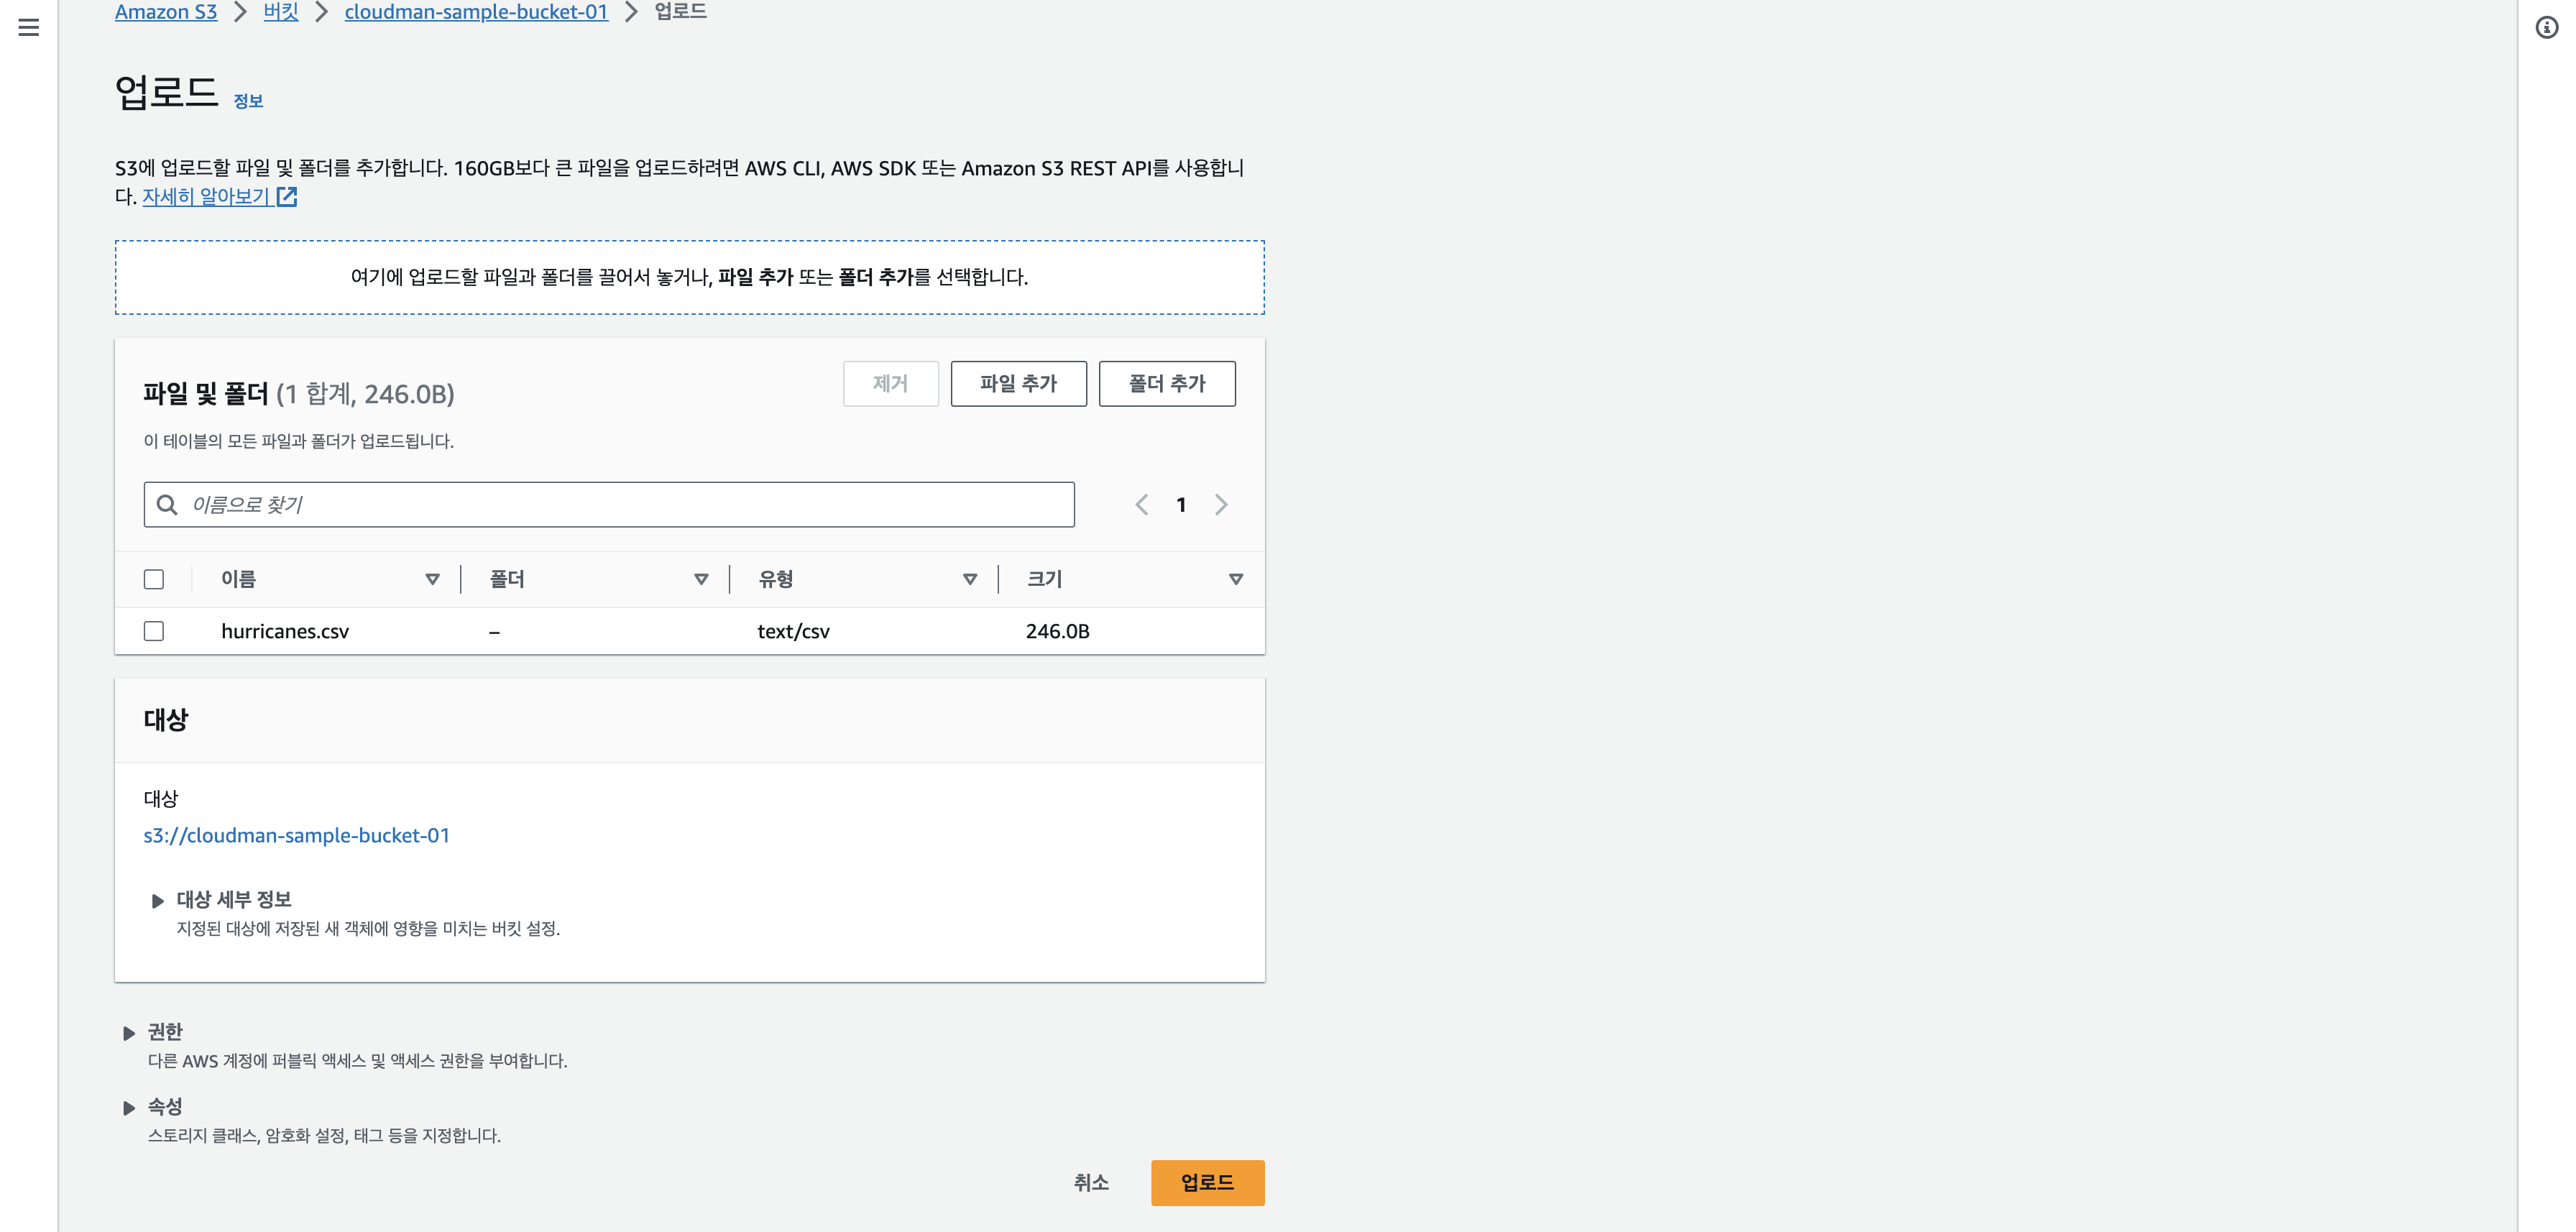Select the hurricanes.csv row checkbox
Image resolution: width=2576 pixels, height=1232 pixels.
pyautogui.click(x=154, y=631)
